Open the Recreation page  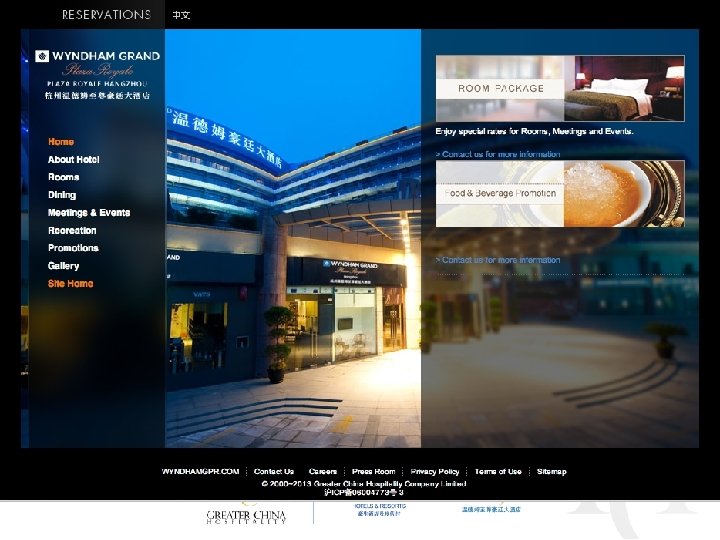click(x=72, y=231)
